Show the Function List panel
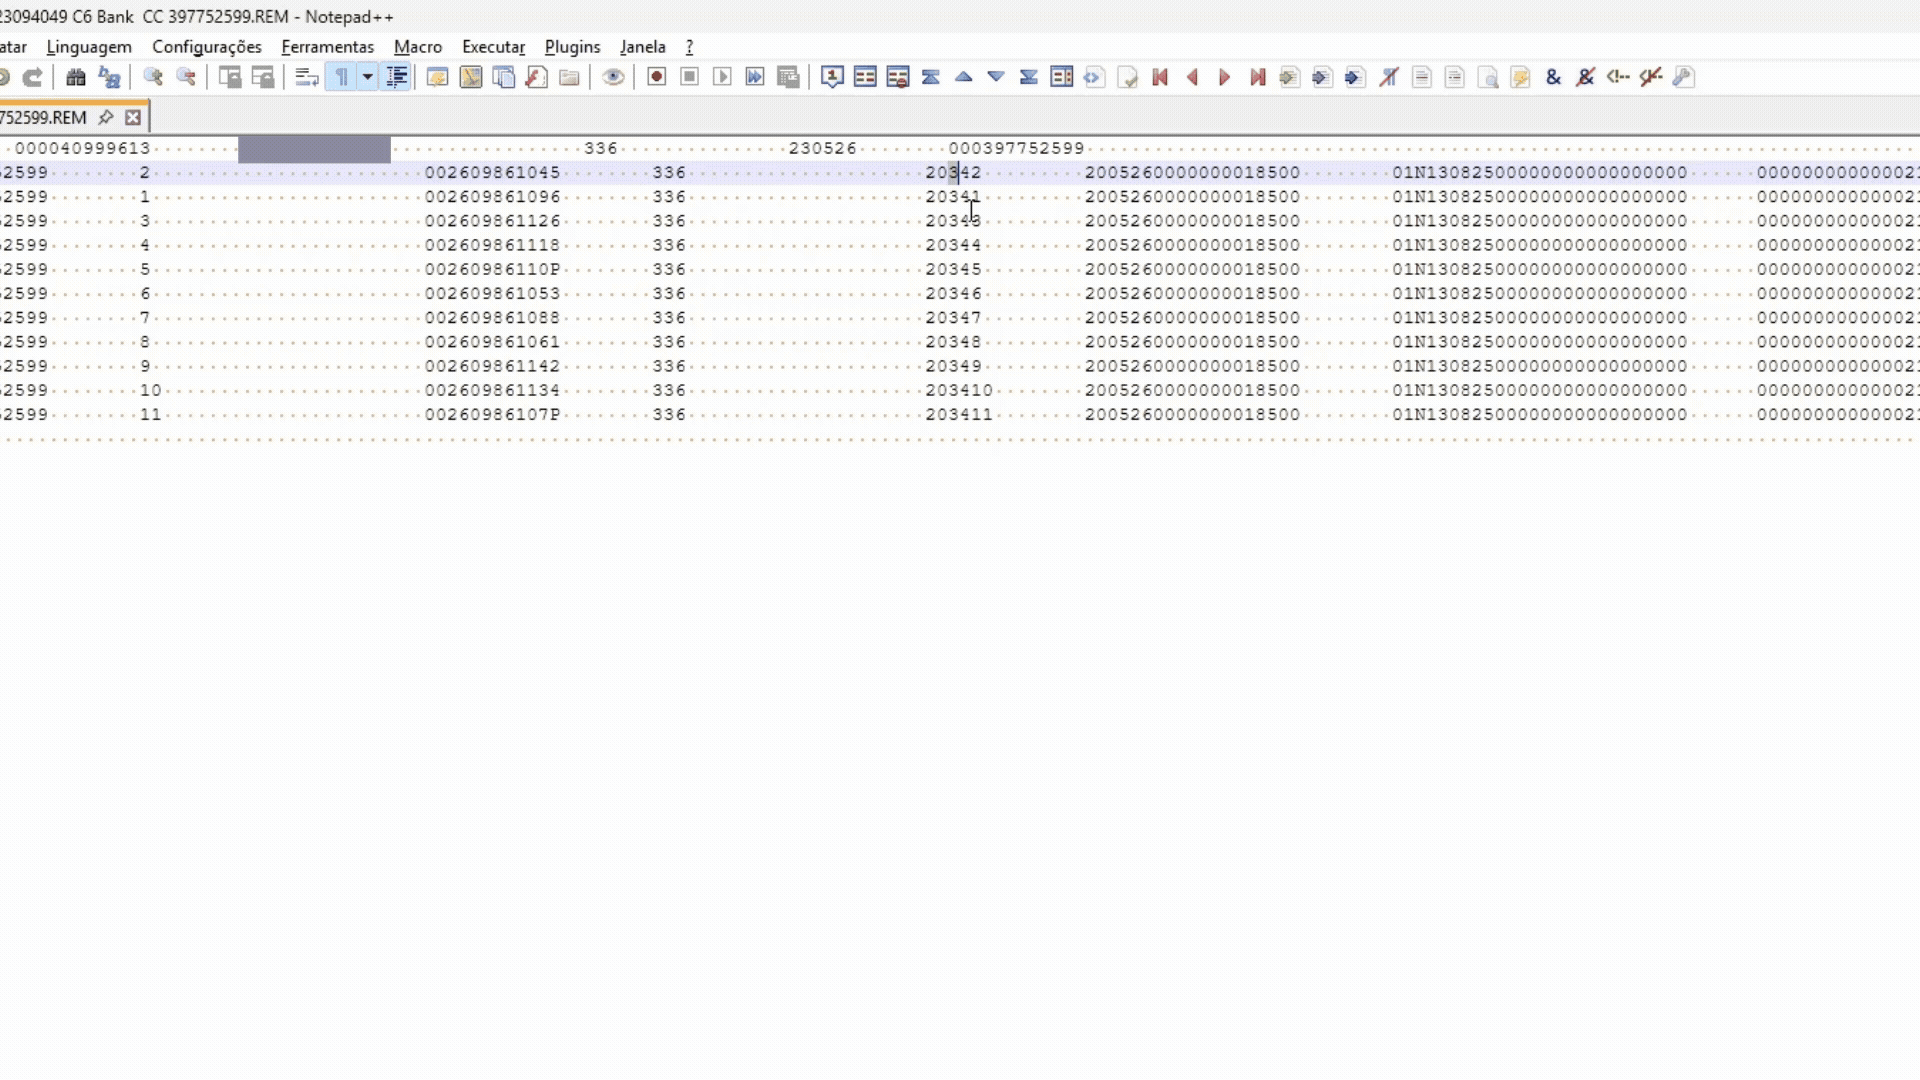Image resolution: width=1920 pixels, height=1080 pixels. point(537,77)
